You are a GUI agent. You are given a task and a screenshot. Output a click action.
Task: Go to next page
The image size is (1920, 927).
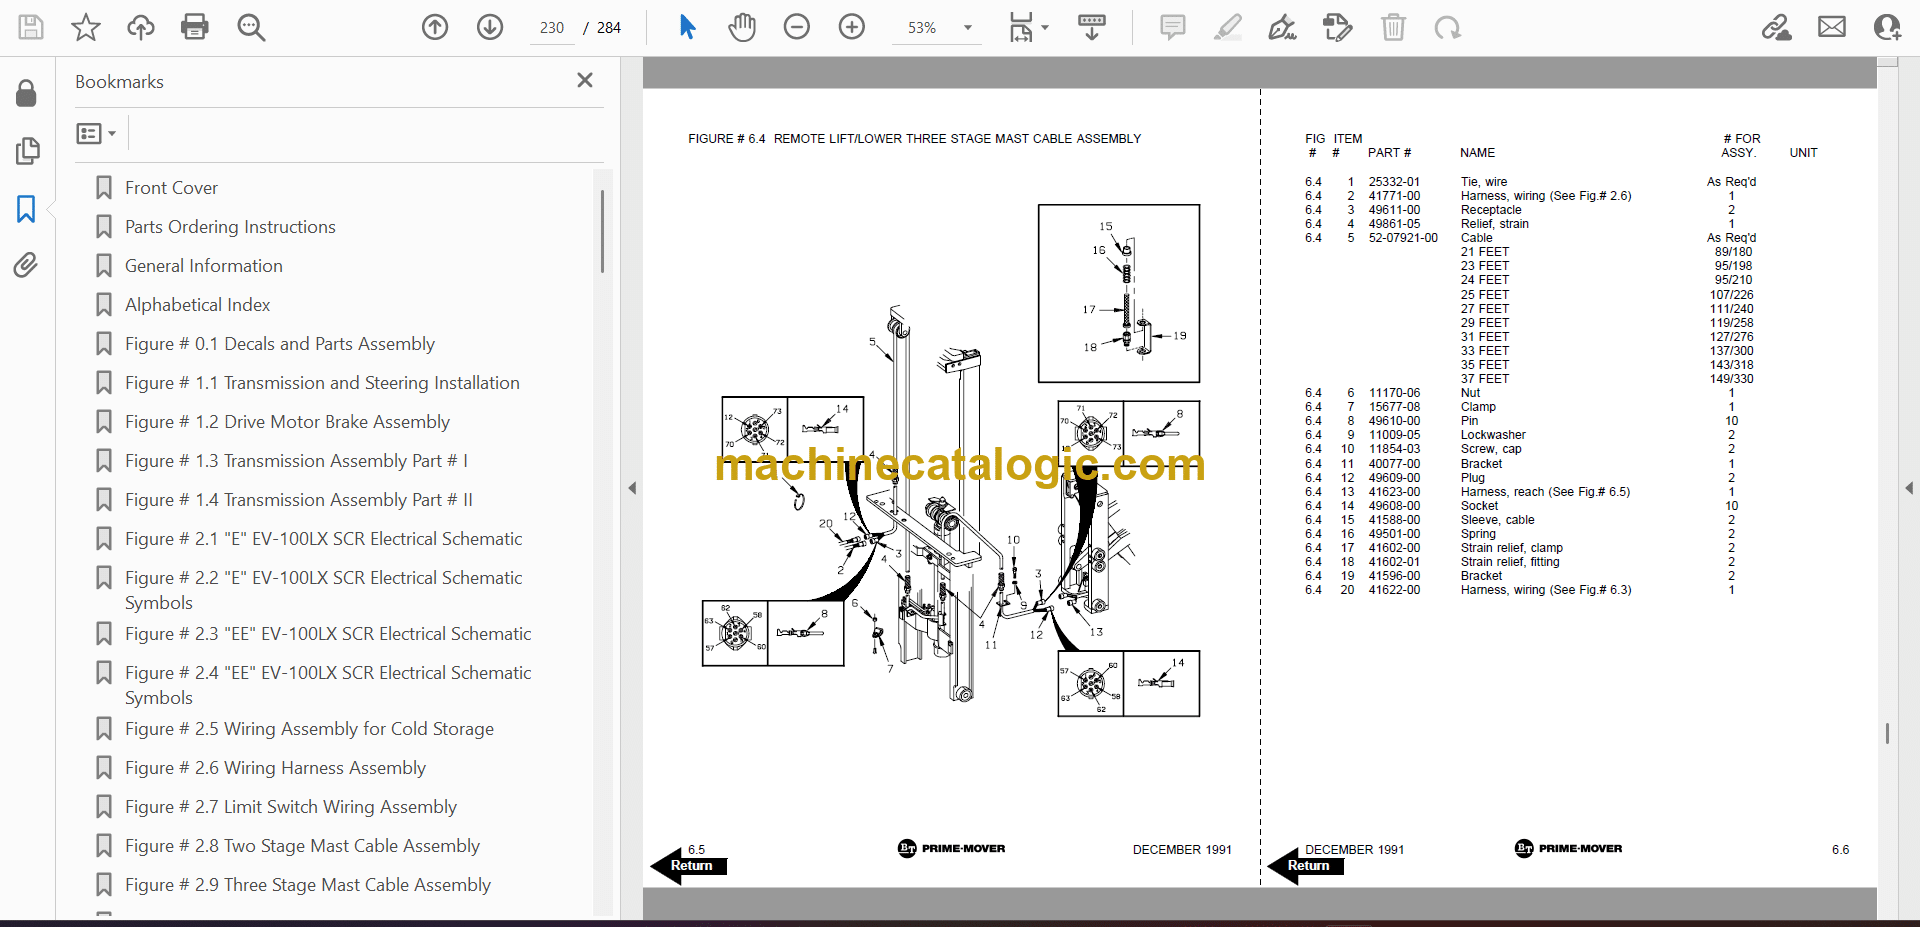(490, 27)
